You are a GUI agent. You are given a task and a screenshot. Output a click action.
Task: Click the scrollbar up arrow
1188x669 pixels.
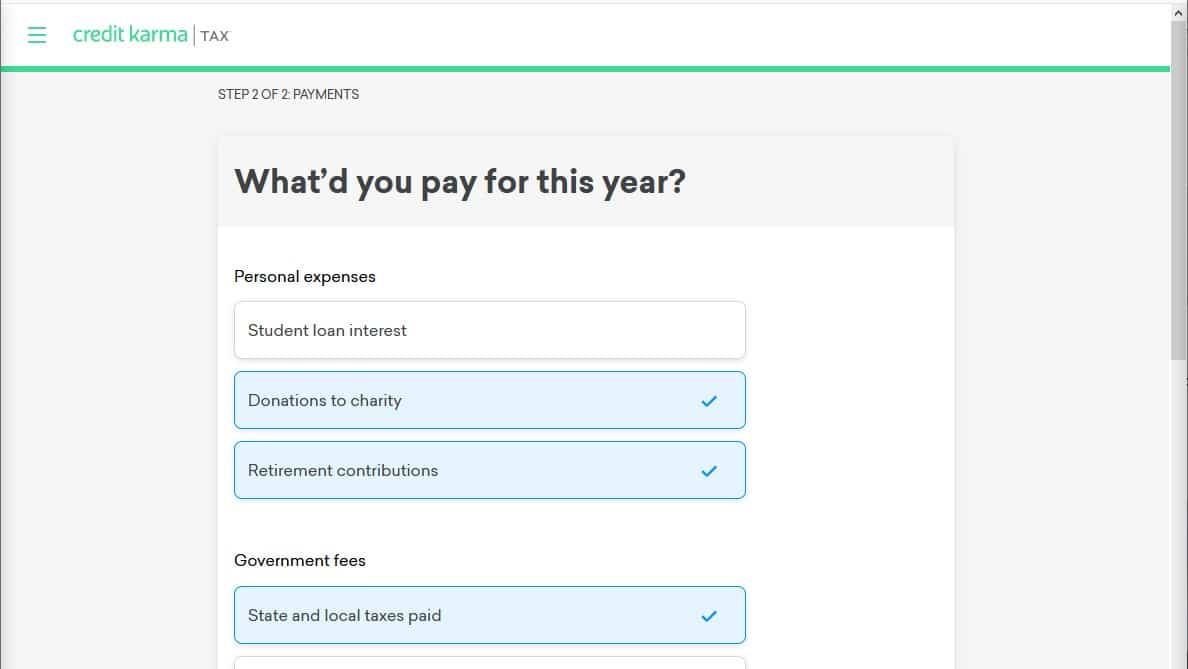point(1179,10)
